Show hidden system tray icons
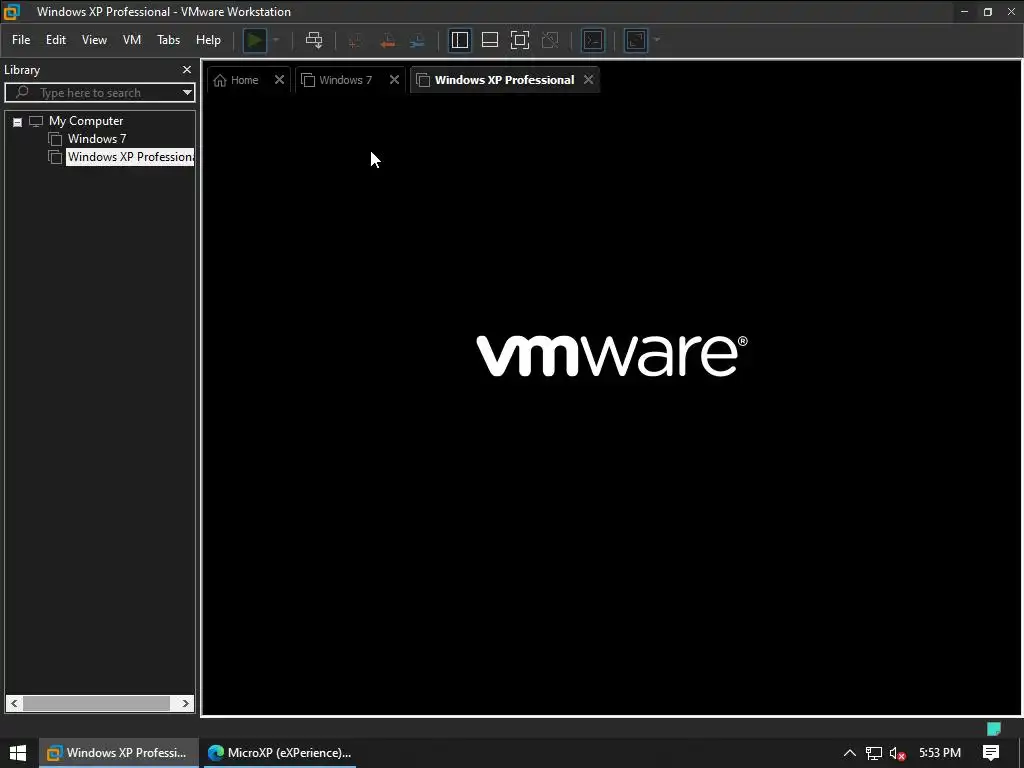Image resolution: width=1024 pixels, height=768 pixels. point(850,753)
